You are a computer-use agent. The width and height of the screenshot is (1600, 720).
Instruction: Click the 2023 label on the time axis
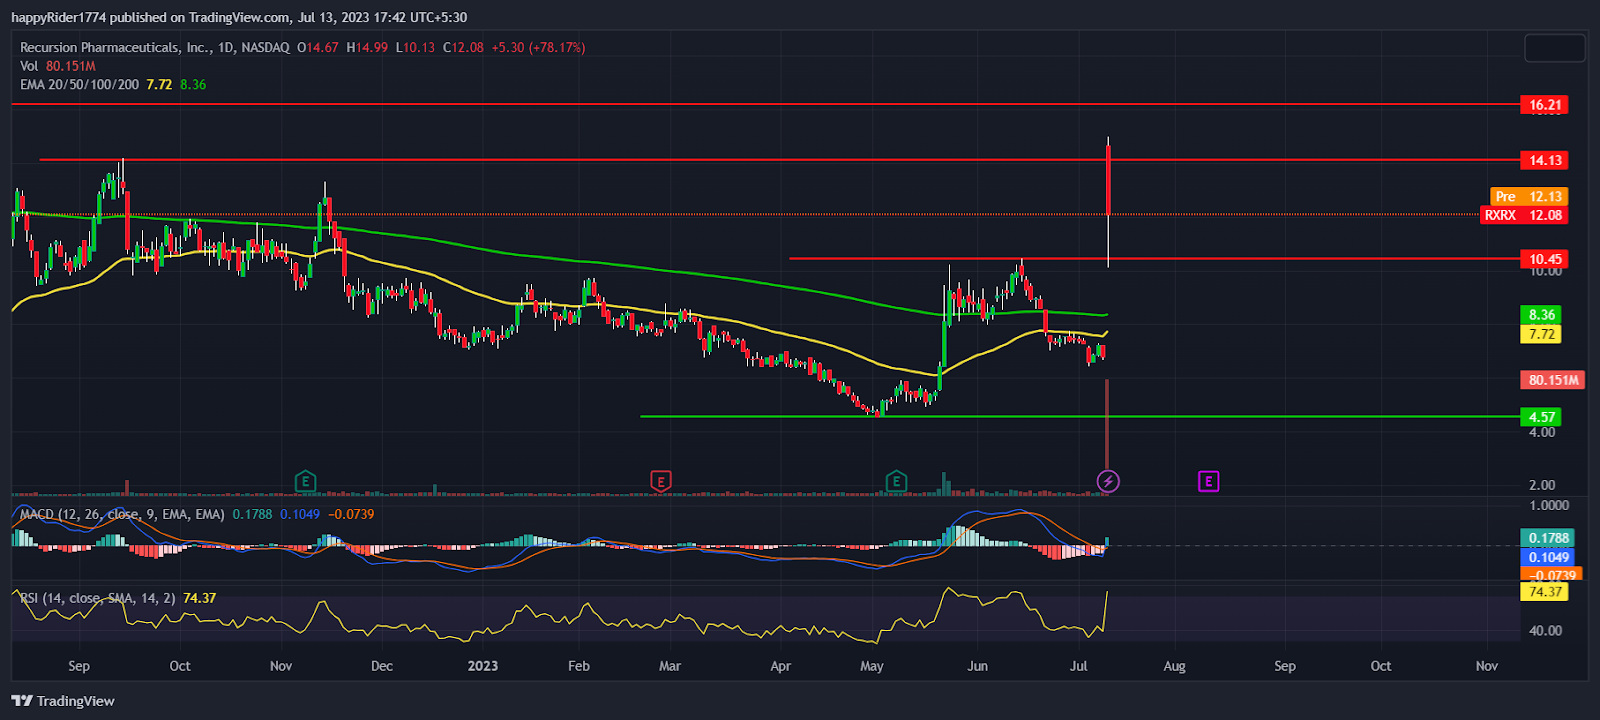(x=483, y=666)
